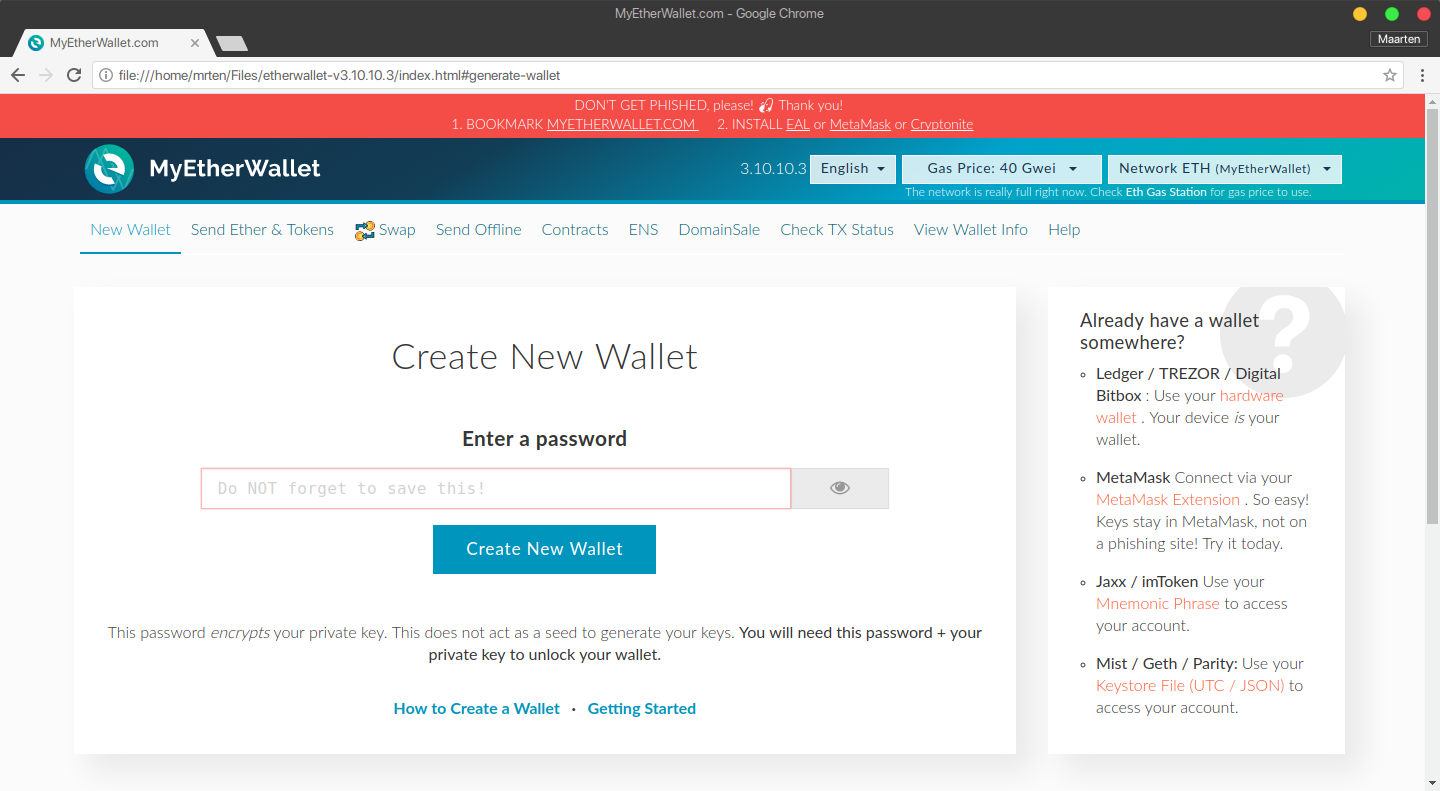Click the MyEtherWallet logo icon
The image size is (1440, 791).
coord(109,169)
